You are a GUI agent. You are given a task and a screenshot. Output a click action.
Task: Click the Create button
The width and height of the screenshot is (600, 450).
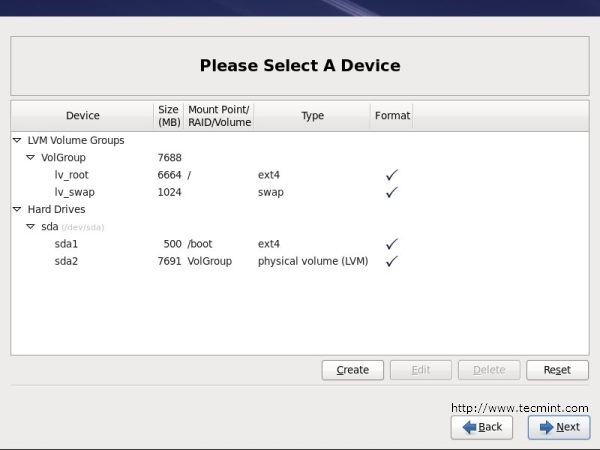point(353,370)
